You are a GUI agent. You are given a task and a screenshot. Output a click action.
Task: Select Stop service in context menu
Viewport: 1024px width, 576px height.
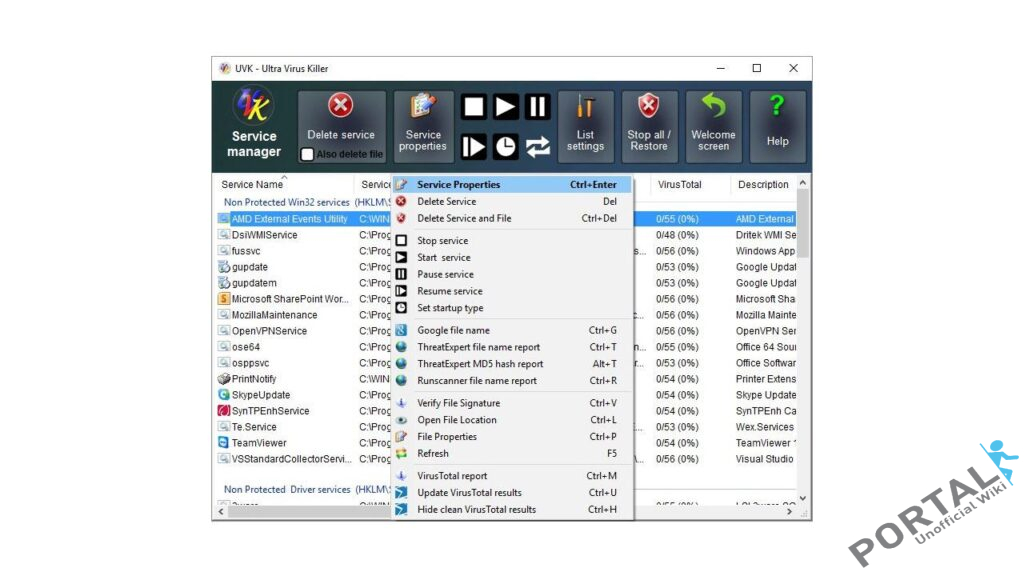coord(513,240)
